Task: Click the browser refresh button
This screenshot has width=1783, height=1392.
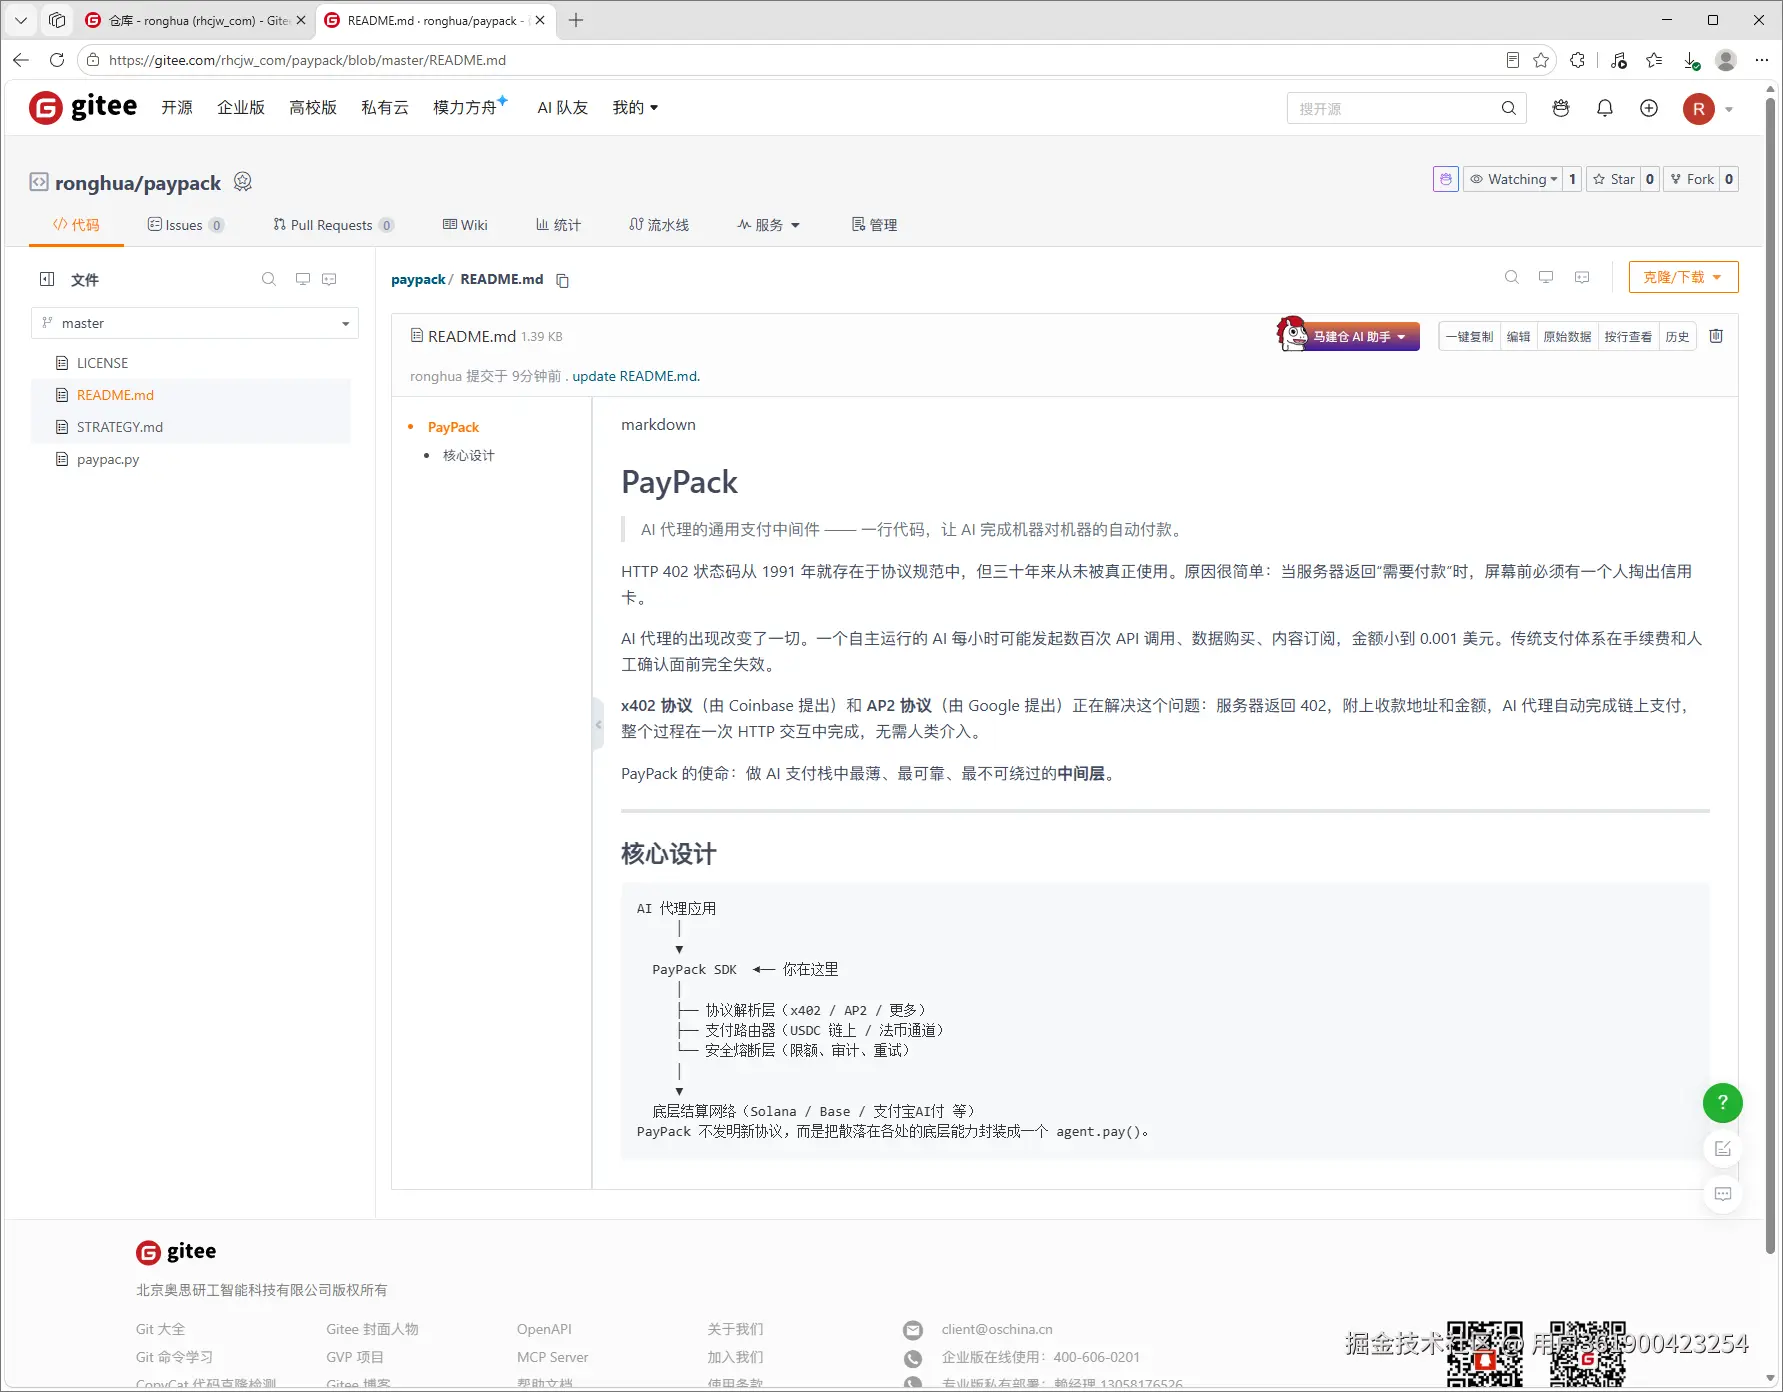Action: (57, 60)
